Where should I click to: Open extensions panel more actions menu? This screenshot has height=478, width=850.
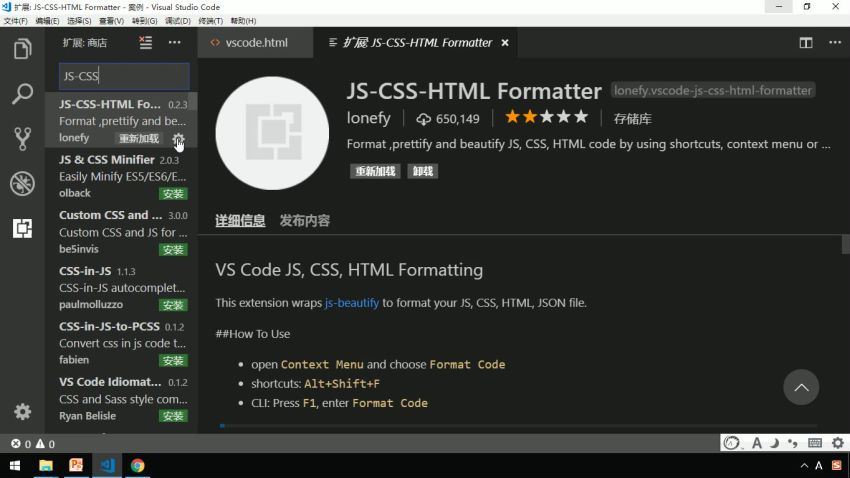click(x=175, y=42)
